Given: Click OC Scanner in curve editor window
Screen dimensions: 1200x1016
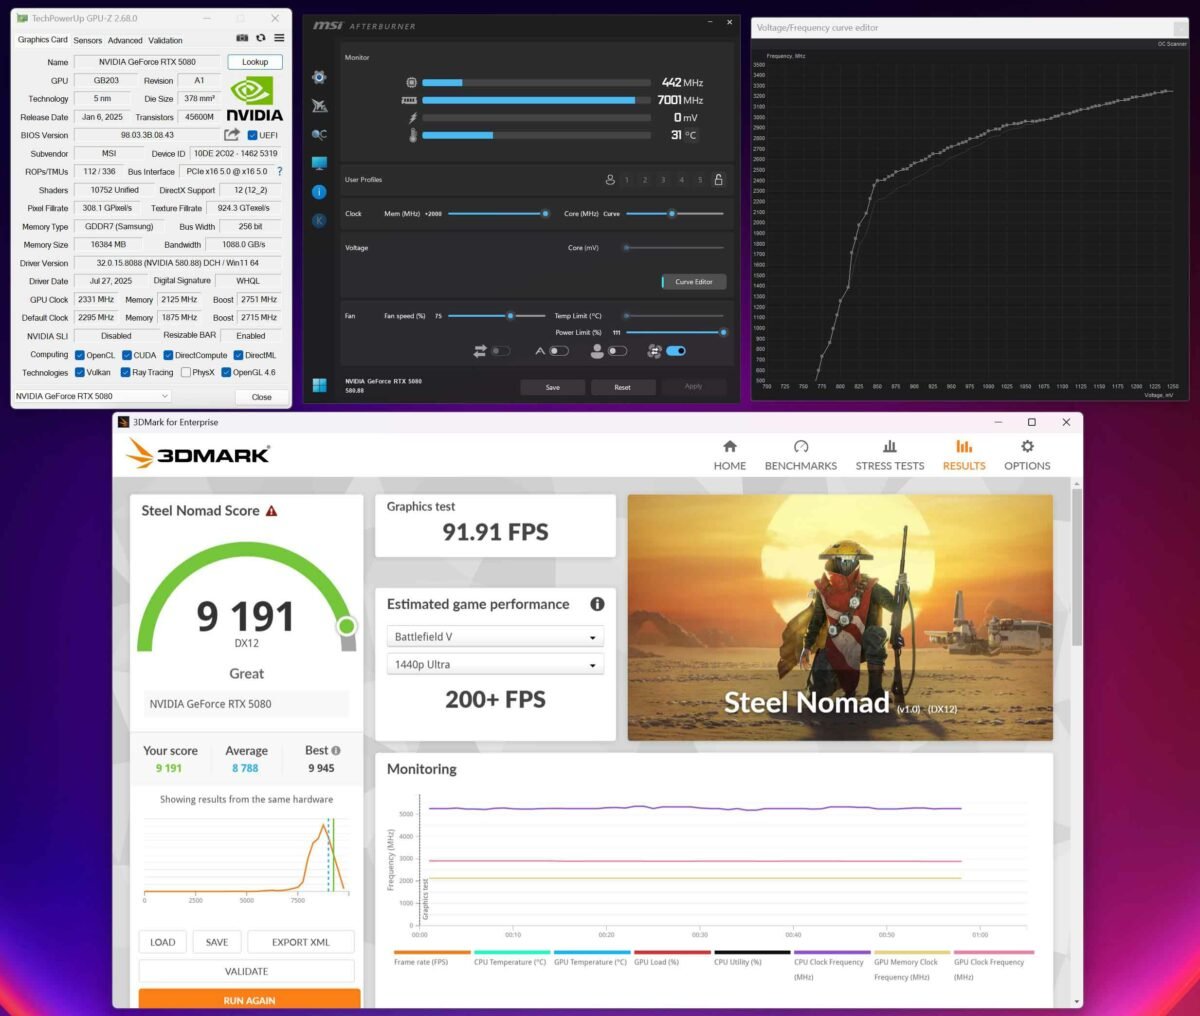Looking at the screenshot, I should 1172,44.
